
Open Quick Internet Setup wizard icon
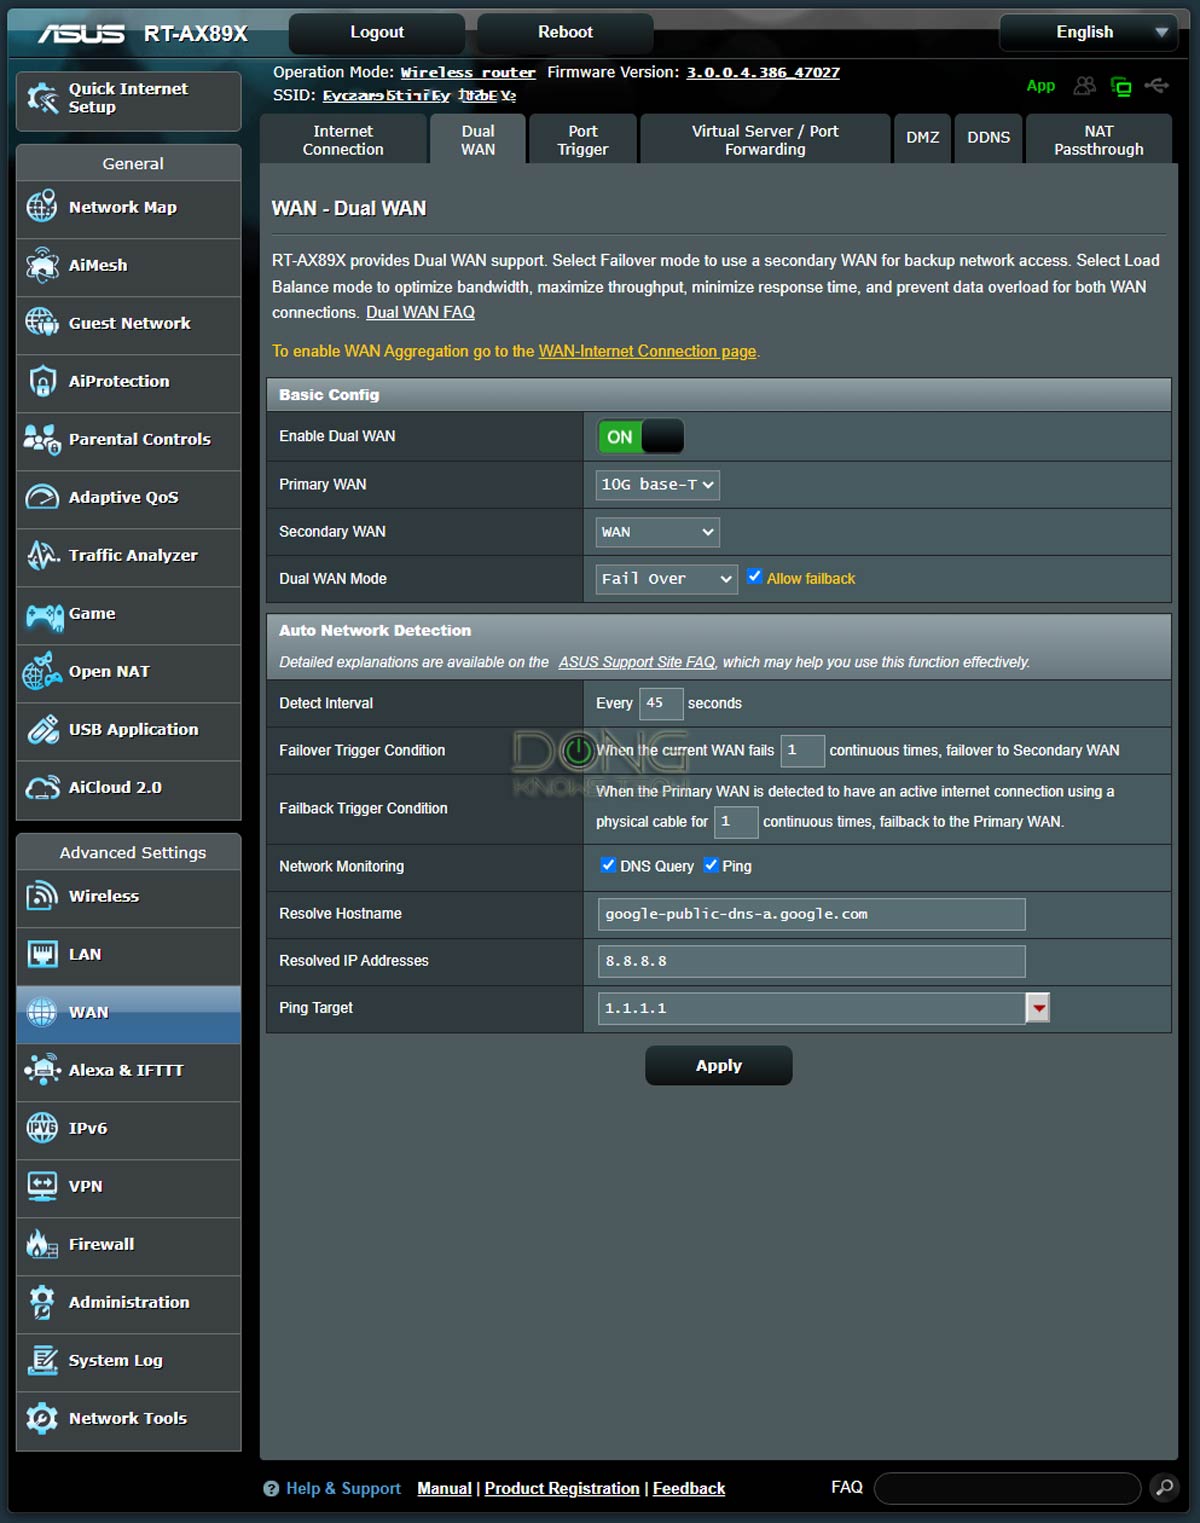(42, 98)
